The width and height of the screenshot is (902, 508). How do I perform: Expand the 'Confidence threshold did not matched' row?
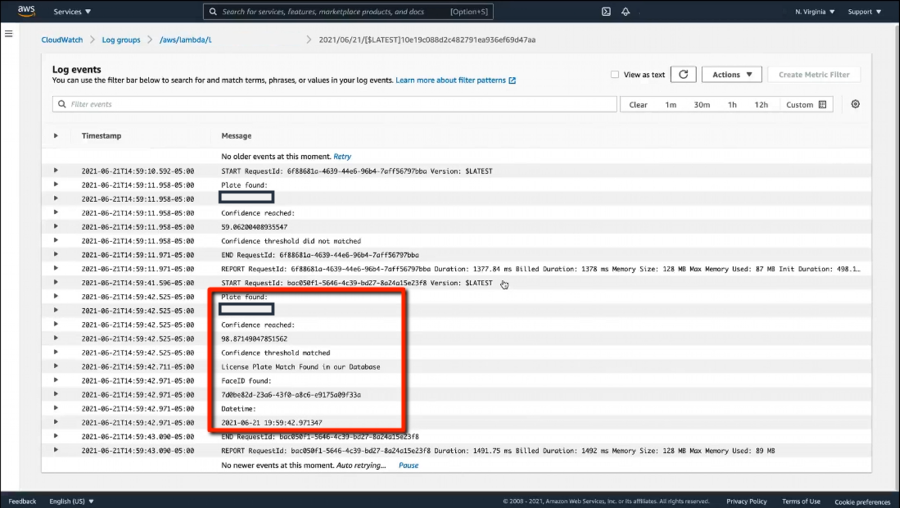click(56, 240)
